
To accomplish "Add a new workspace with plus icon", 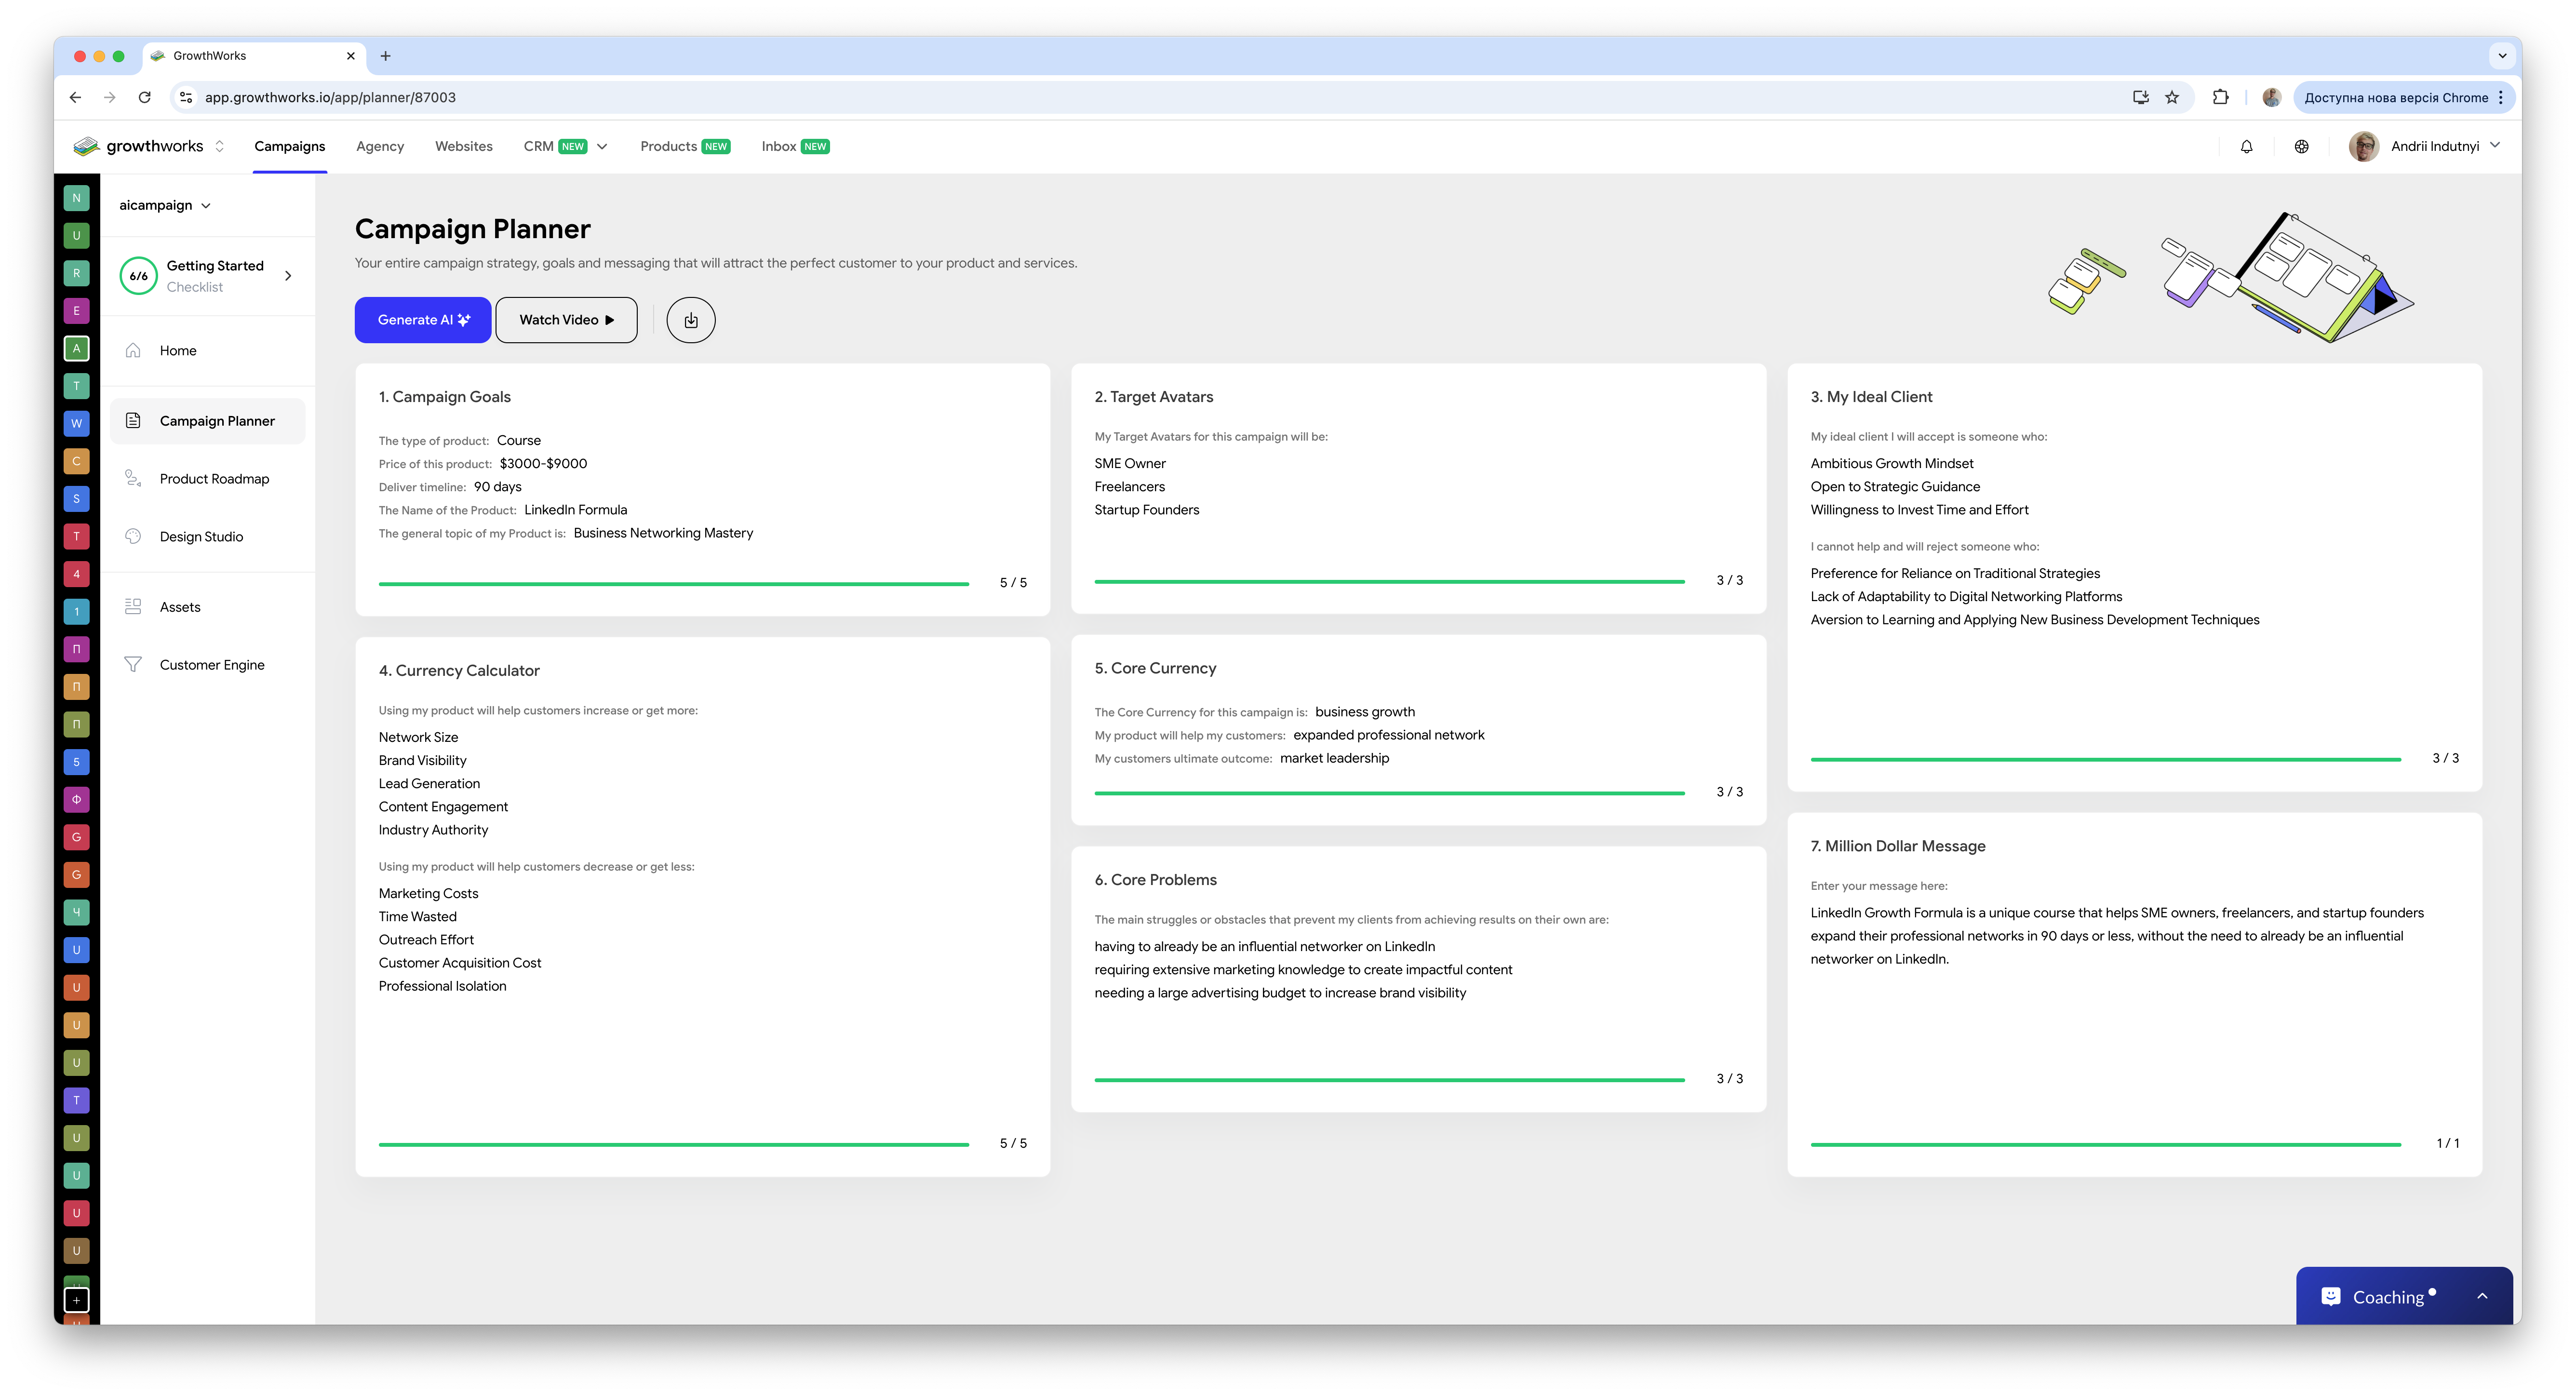I will [x=76, y=1300].
